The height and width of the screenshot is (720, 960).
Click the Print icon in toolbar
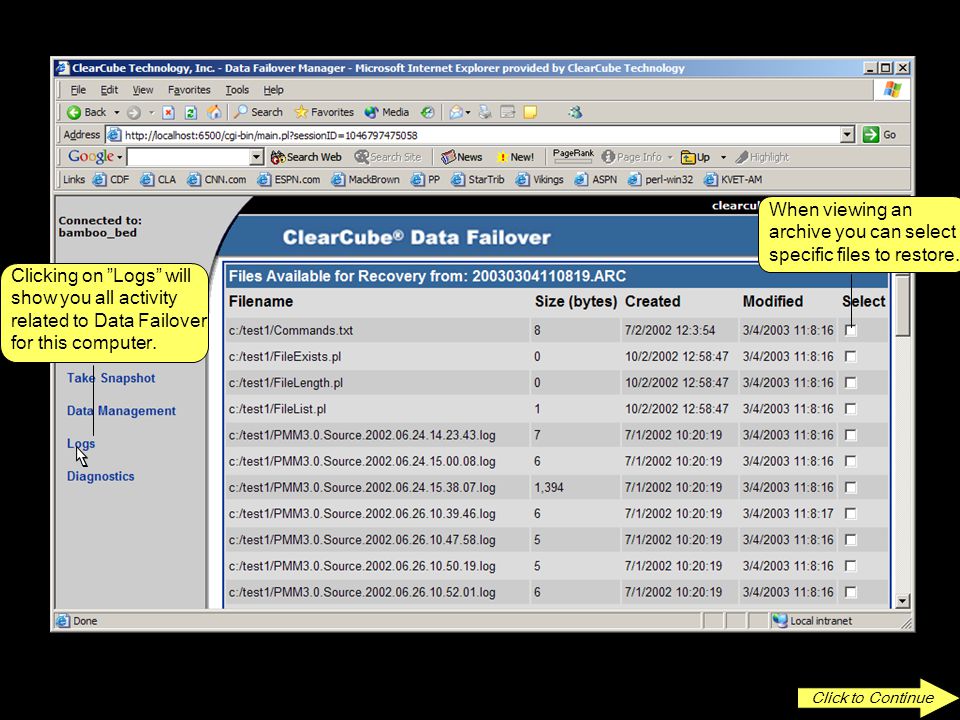tap(485, 112)
